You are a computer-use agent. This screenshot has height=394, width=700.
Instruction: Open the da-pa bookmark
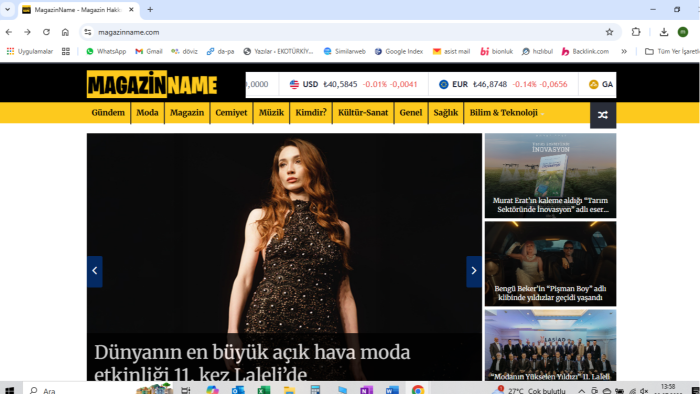coord(221,51)
